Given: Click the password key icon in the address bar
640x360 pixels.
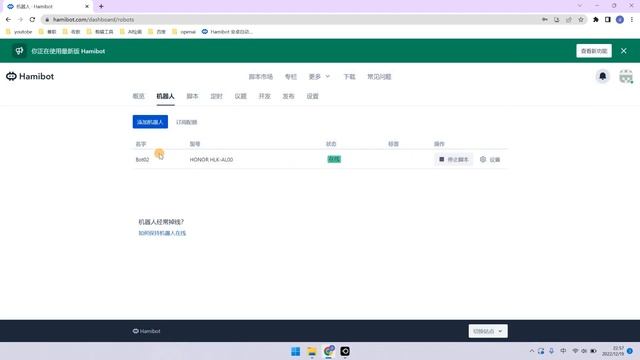Looking at the screenshot, I should (545, 20).
